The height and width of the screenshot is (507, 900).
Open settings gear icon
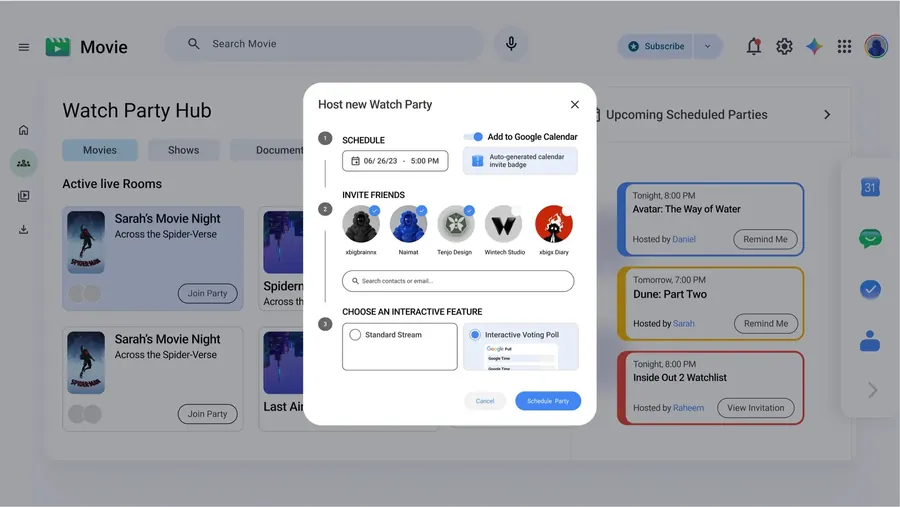point(784,47)
